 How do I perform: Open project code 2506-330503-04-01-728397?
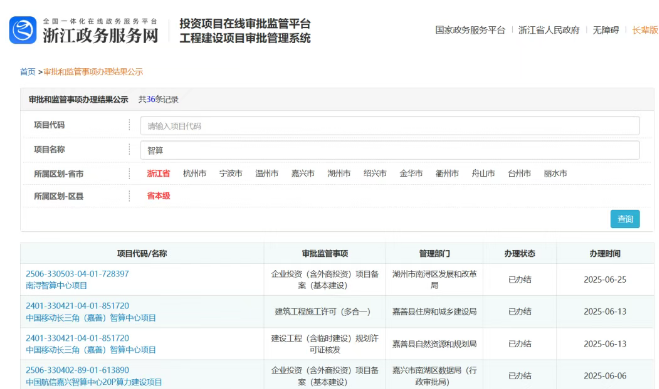[x=77, y=274]
